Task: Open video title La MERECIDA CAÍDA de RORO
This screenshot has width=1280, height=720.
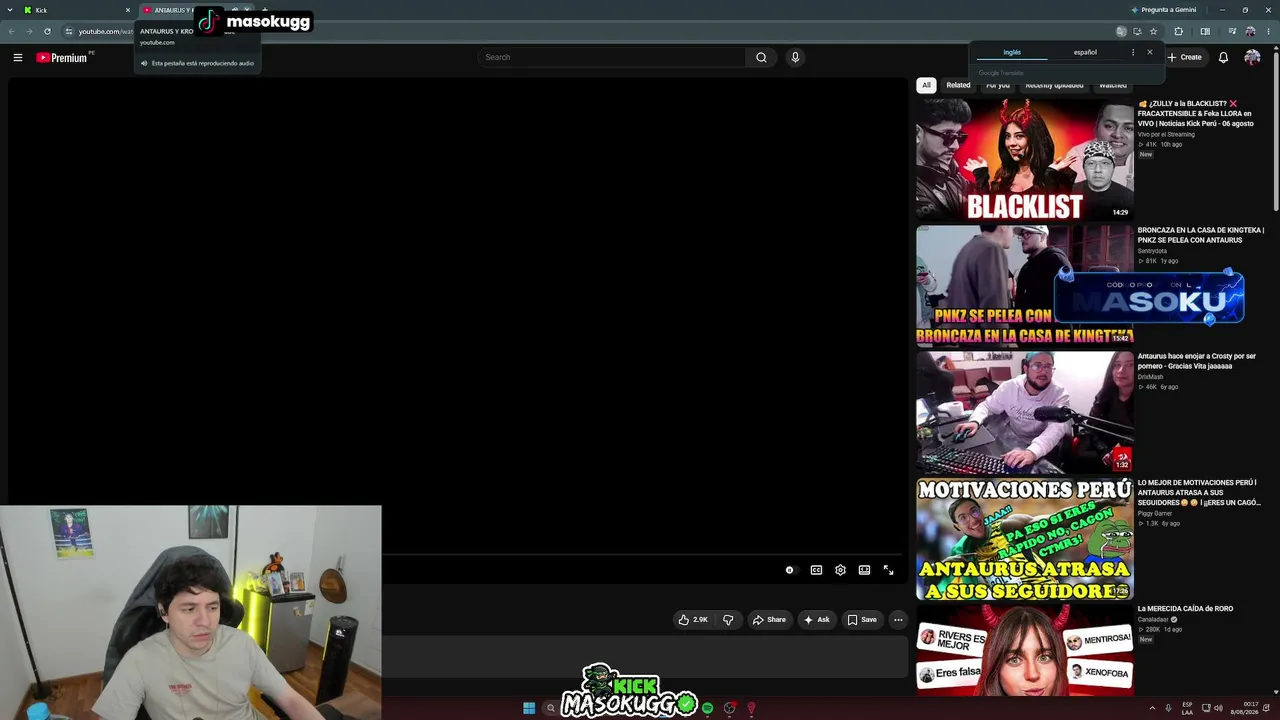Action: click(x=1185, y=609)
